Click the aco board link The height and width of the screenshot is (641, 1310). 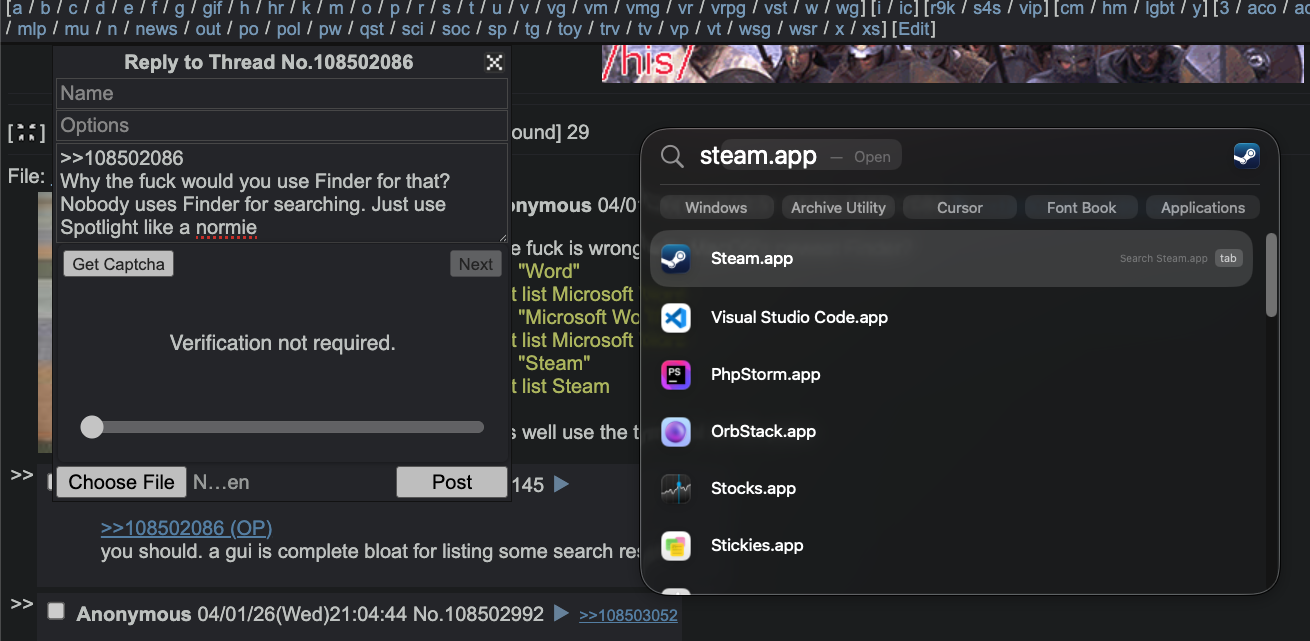pyautogui.click(x=1261, y=8)
